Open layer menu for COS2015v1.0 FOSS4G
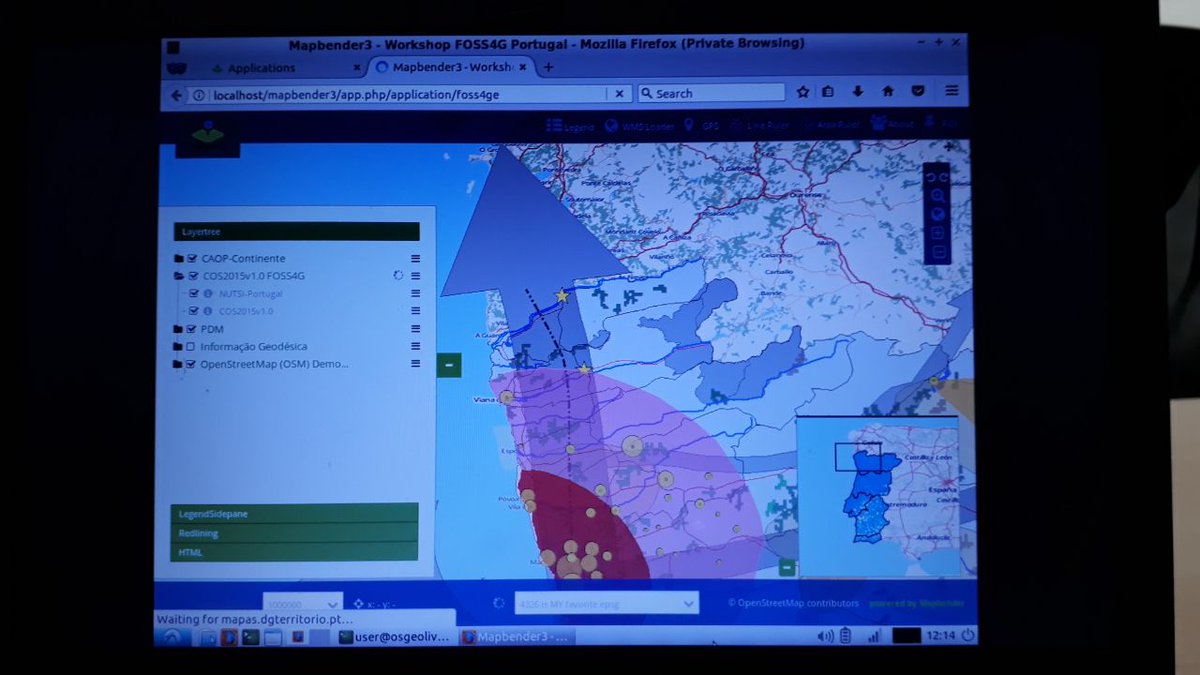Image resolution: width=1200 pixels, height=675 pixels. point(415,276)
